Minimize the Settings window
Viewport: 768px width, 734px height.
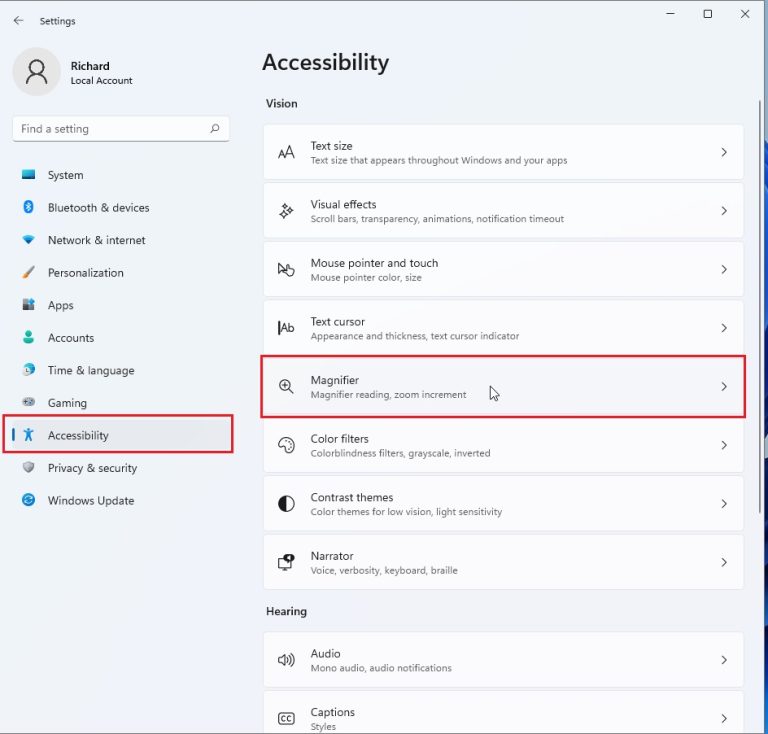click(671, 14)
